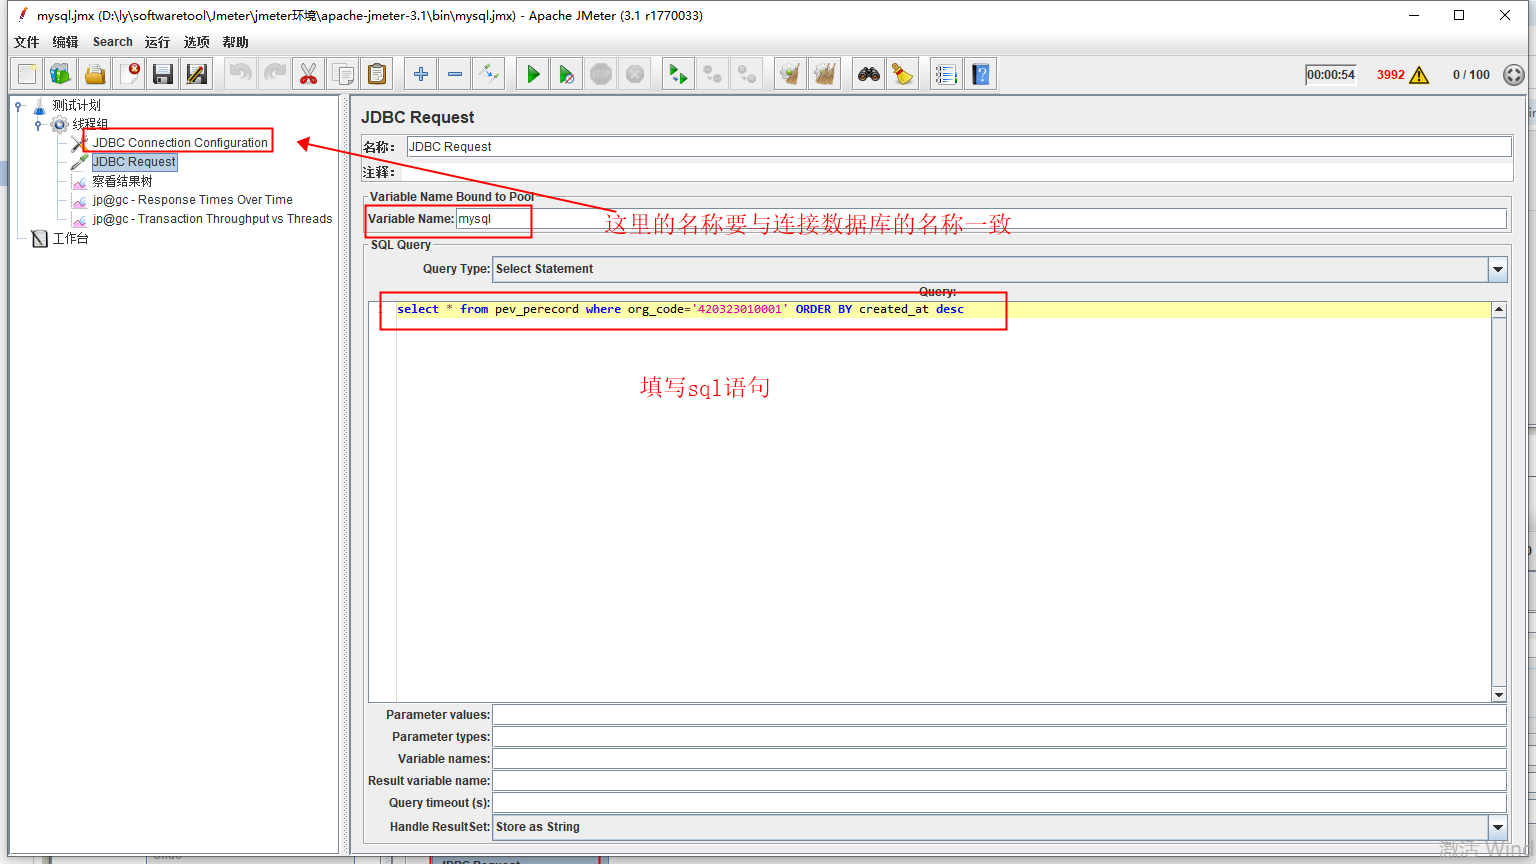Shut down test threads via toolbar icon
1536x864 pixels.
point(635,74)
